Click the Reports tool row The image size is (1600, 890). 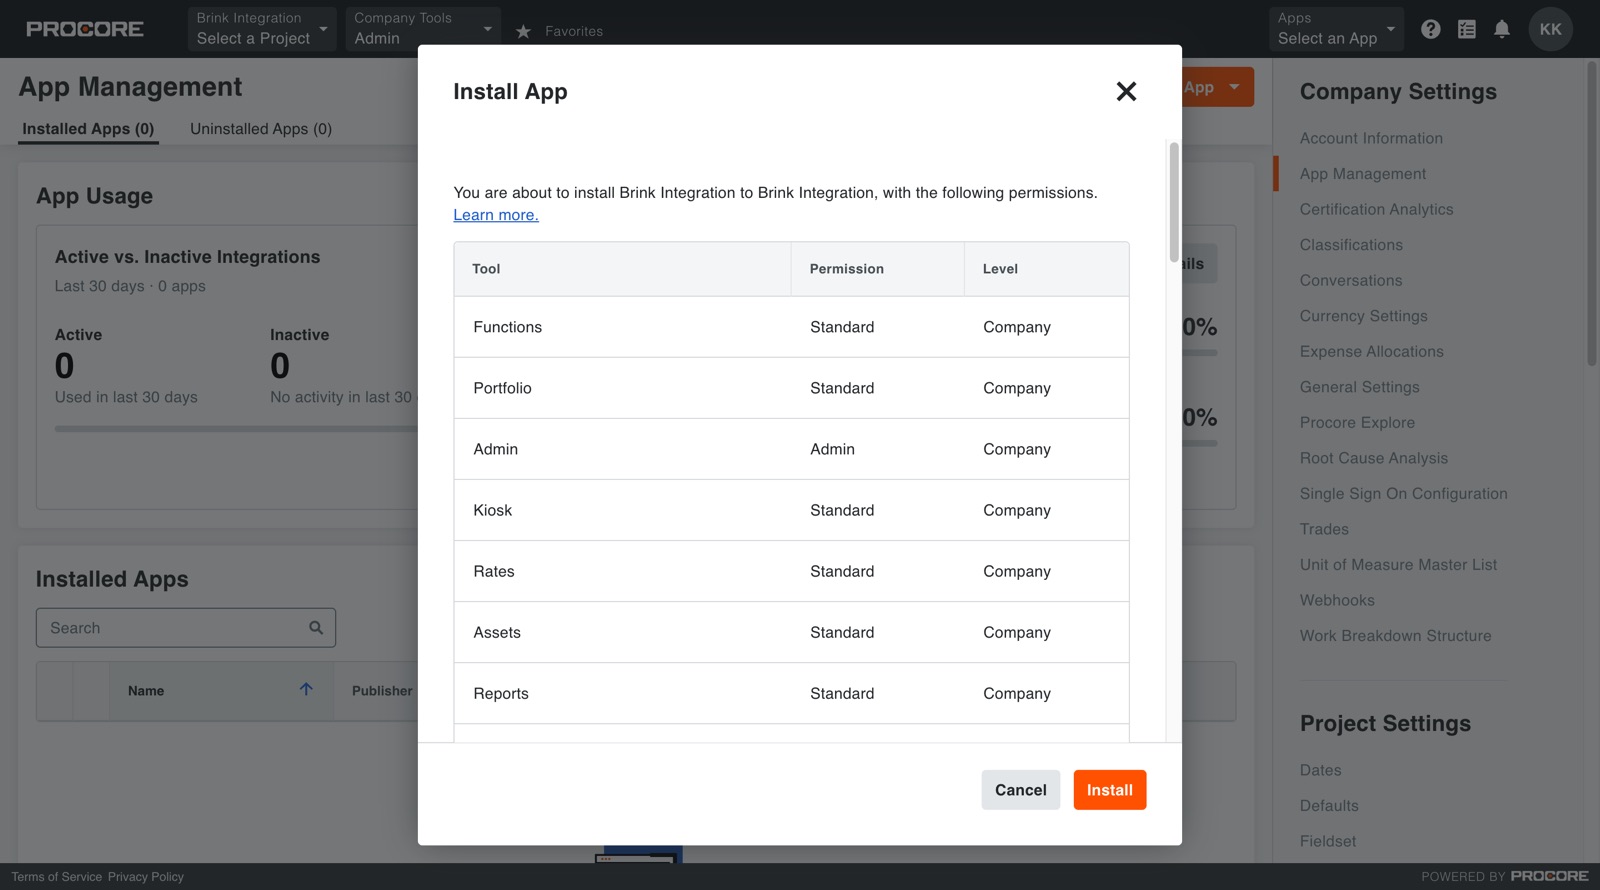point(791,693)
